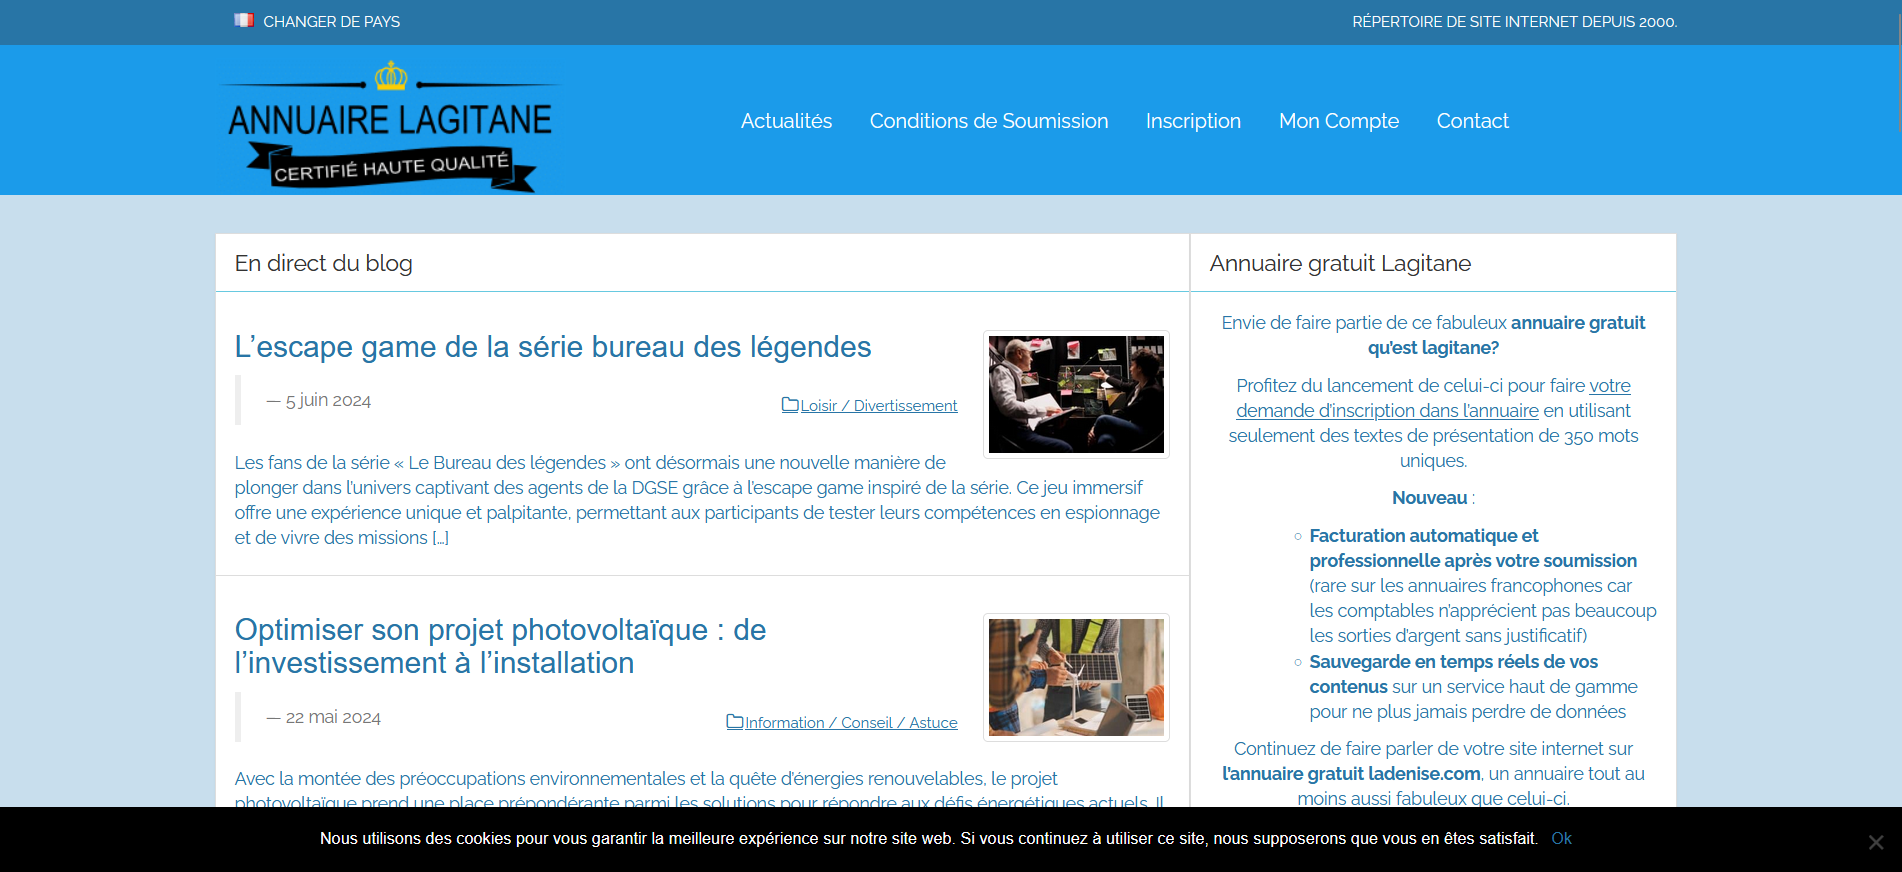Image resolution: width=1902 pixels, height=872 pixels.
Task: Open the photovoltaïque project article title
Action: point(500,646)
